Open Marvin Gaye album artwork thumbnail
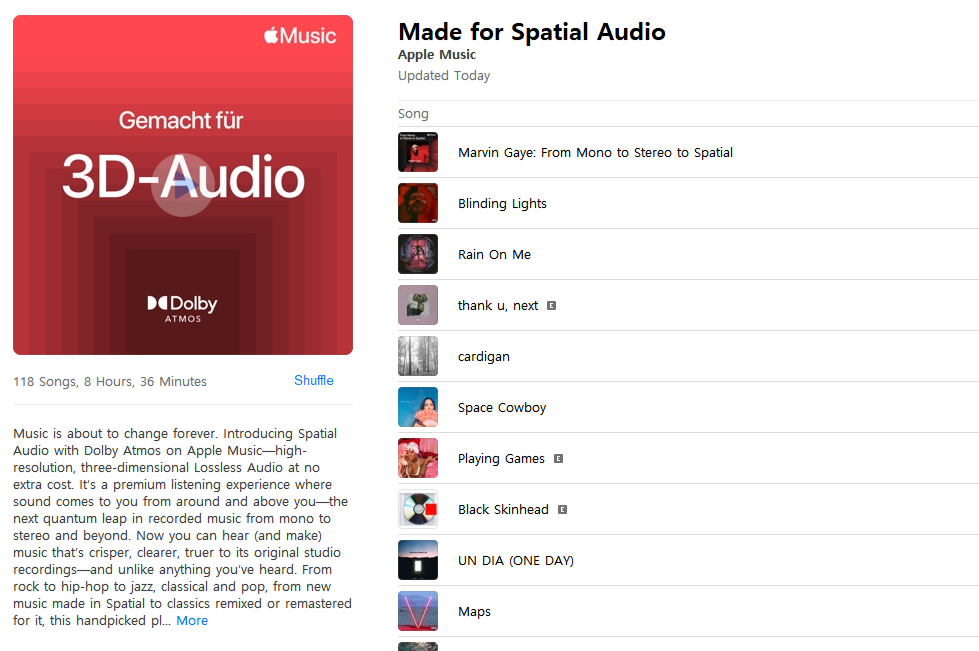Viewport: 979px width, 651px height. pos(418,152)
